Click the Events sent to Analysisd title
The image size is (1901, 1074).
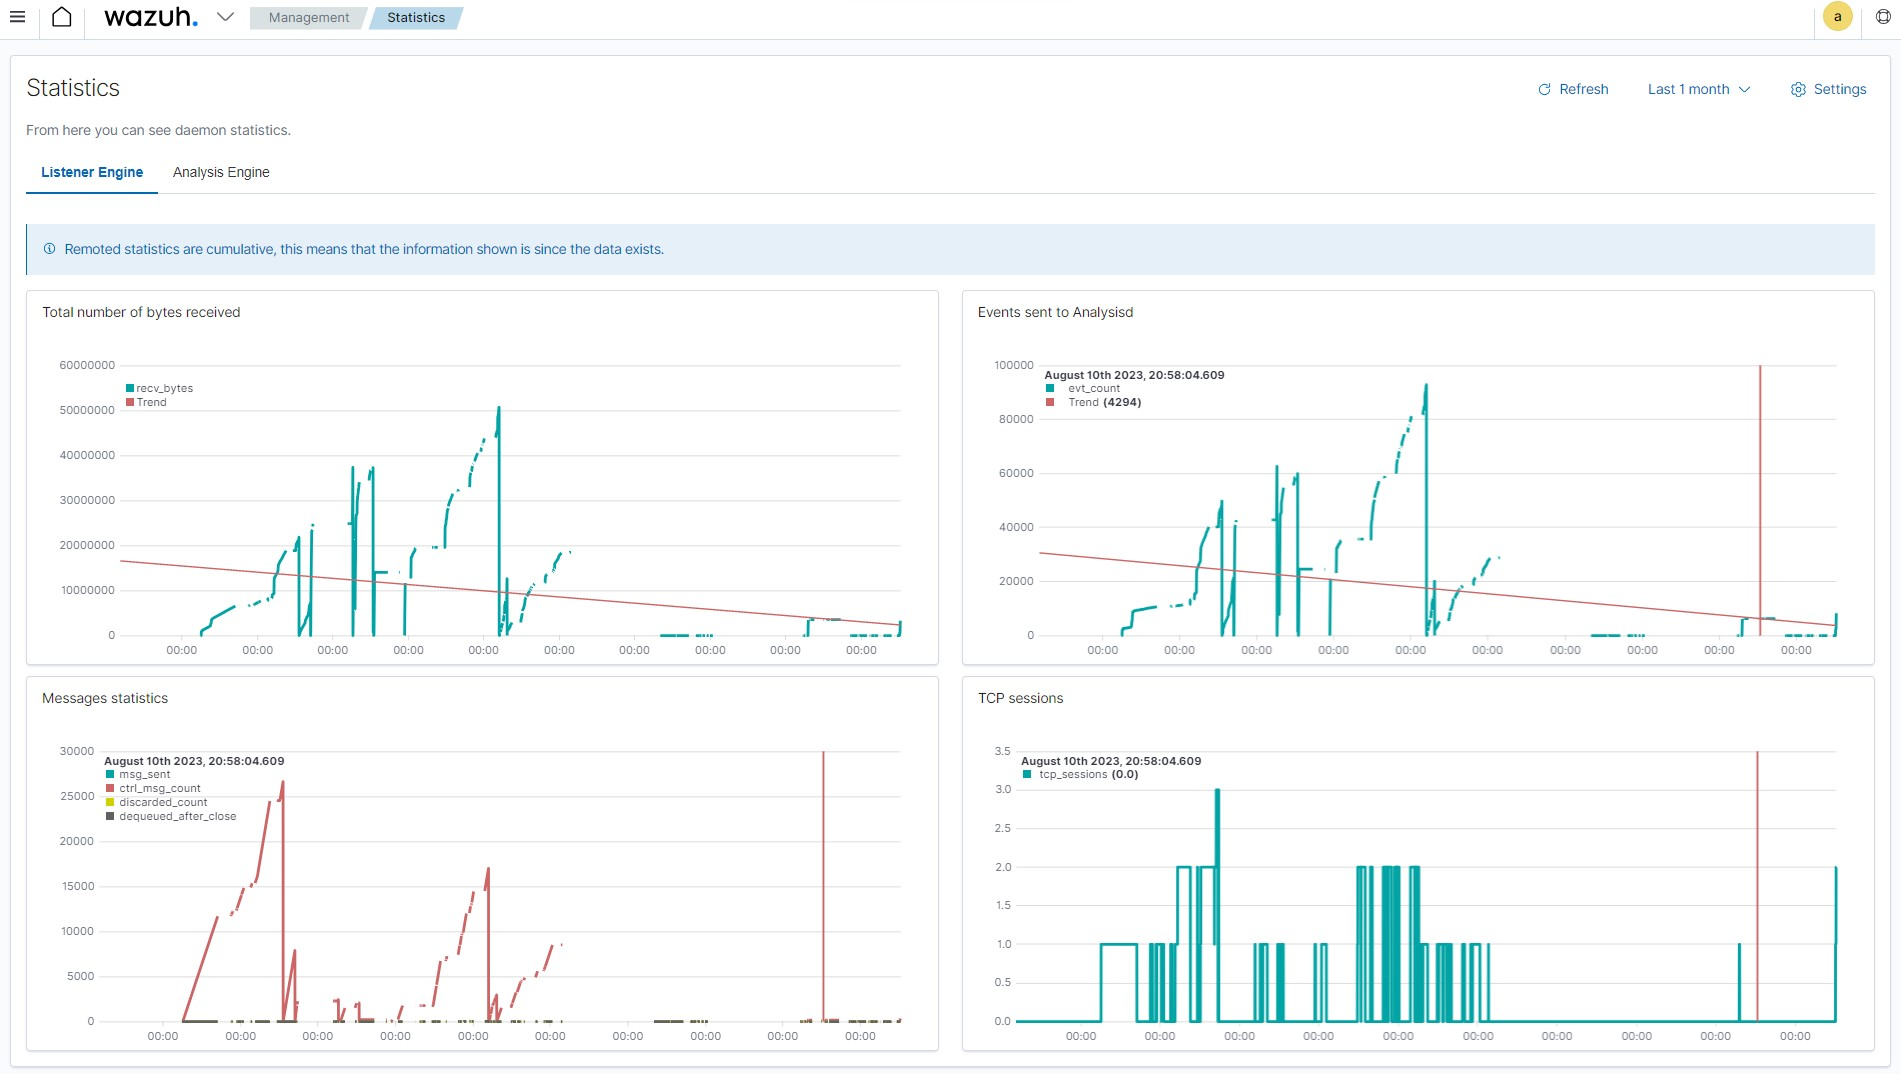click(1055, 312)
